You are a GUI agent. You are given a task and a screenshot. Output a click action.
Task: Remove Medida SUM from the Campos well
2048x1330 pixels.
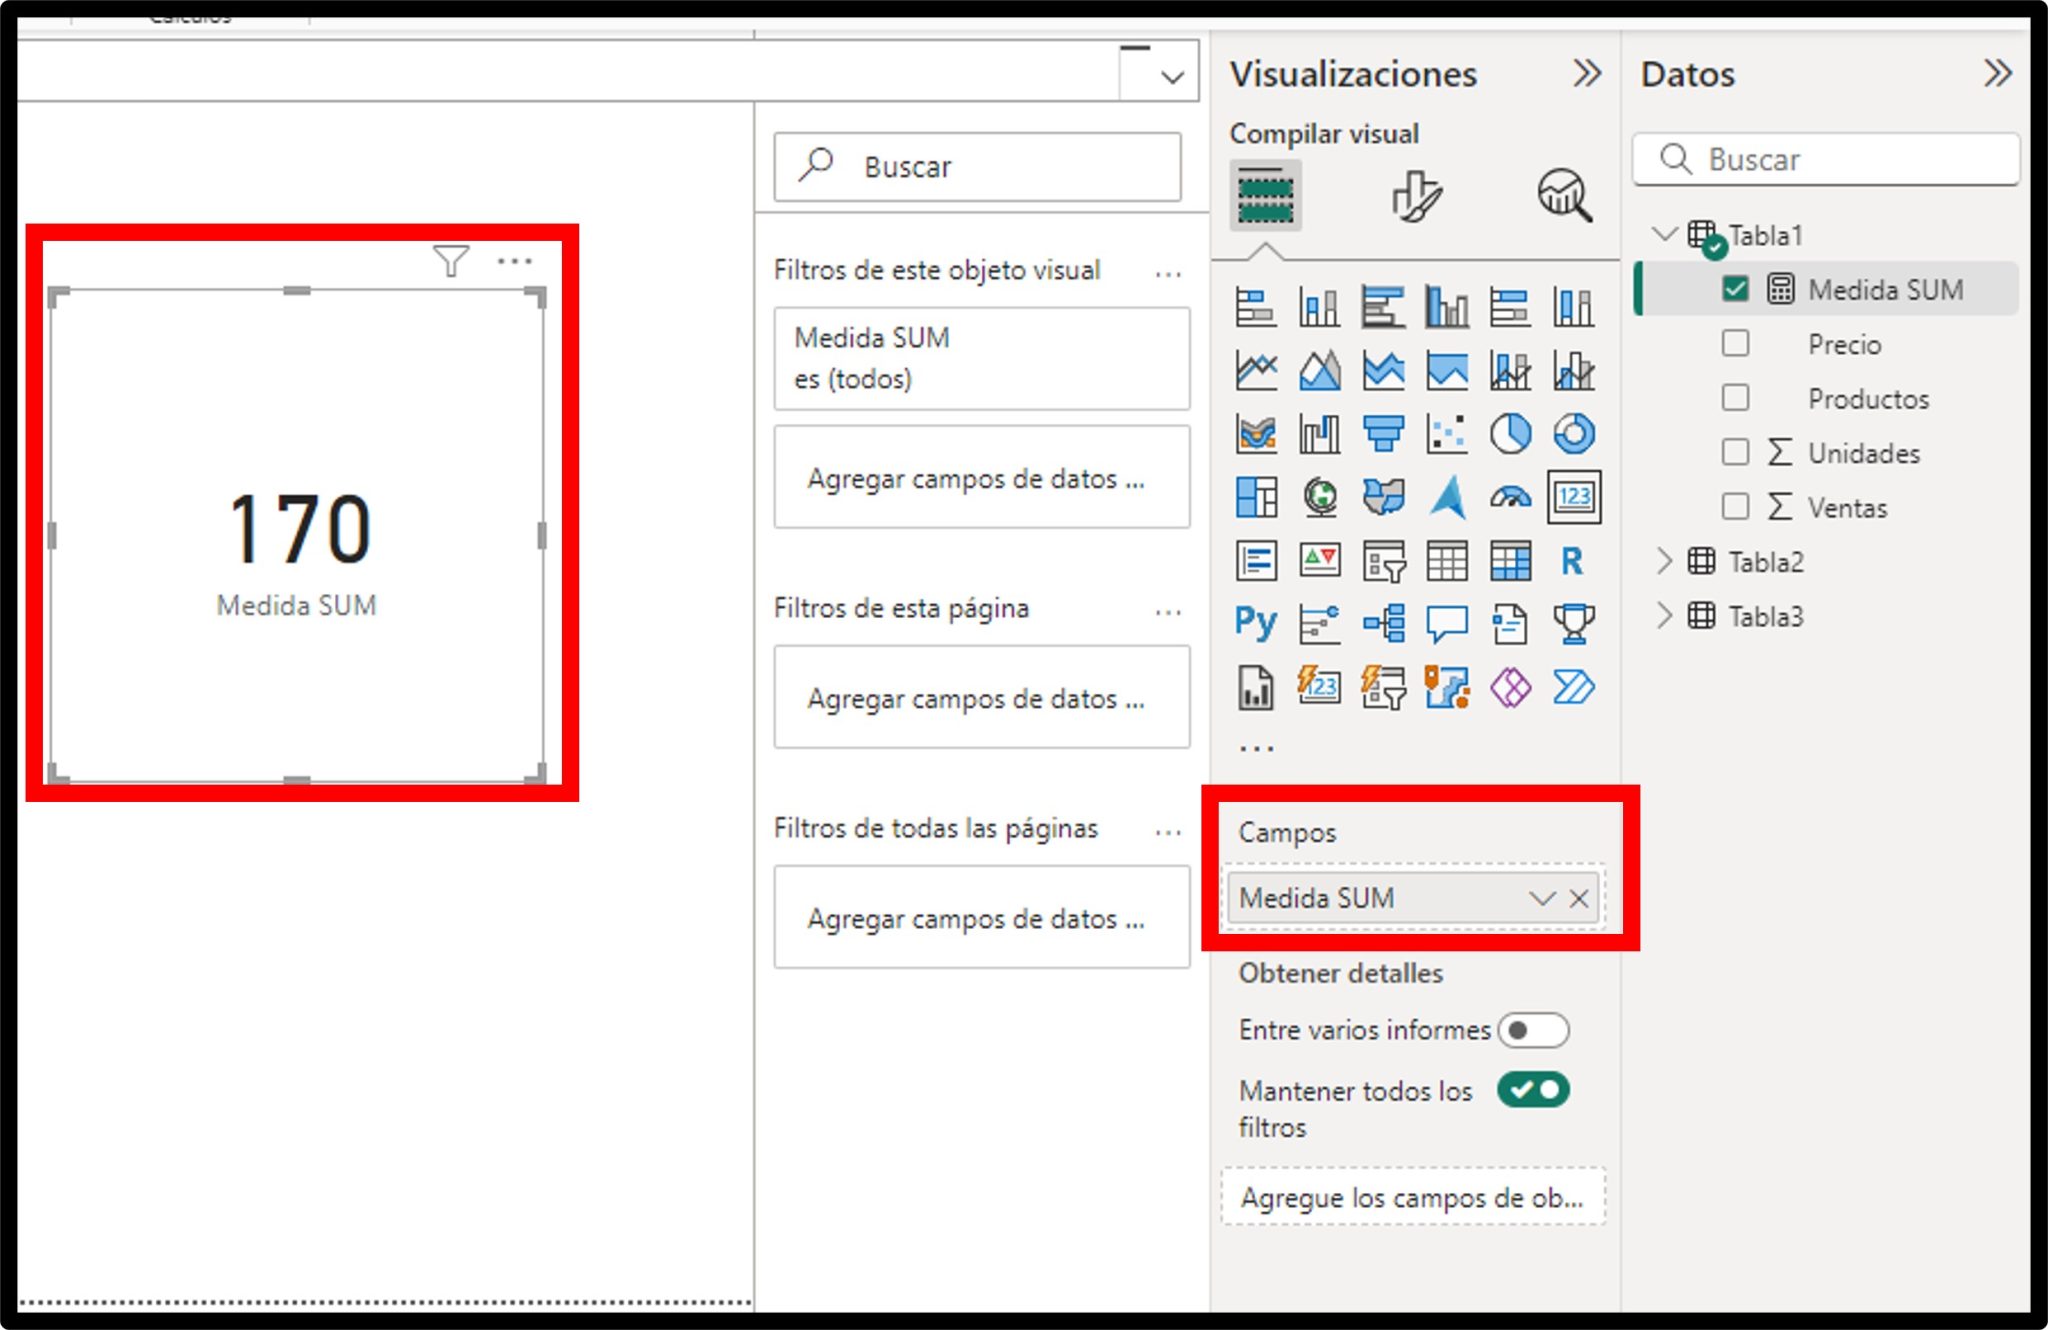pos(1579,898)
